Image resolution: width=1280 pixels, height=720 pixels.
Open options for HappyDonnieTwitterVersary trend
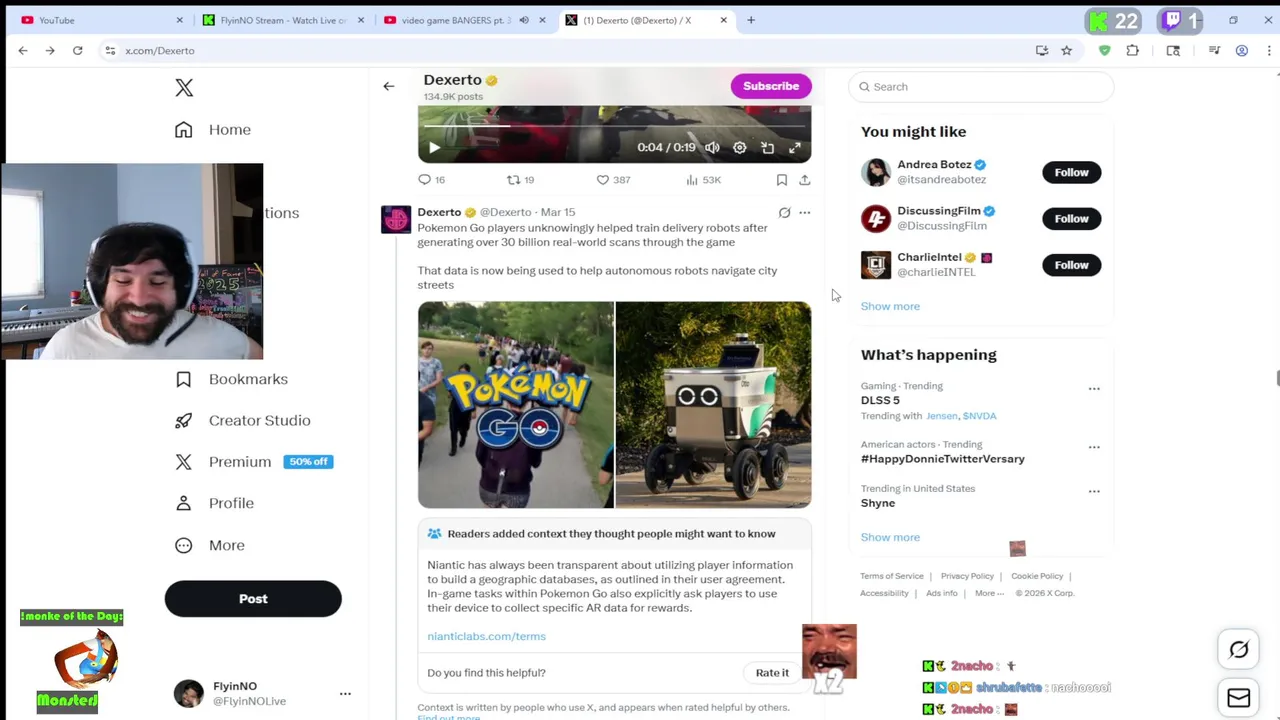tap(1094, 447)
